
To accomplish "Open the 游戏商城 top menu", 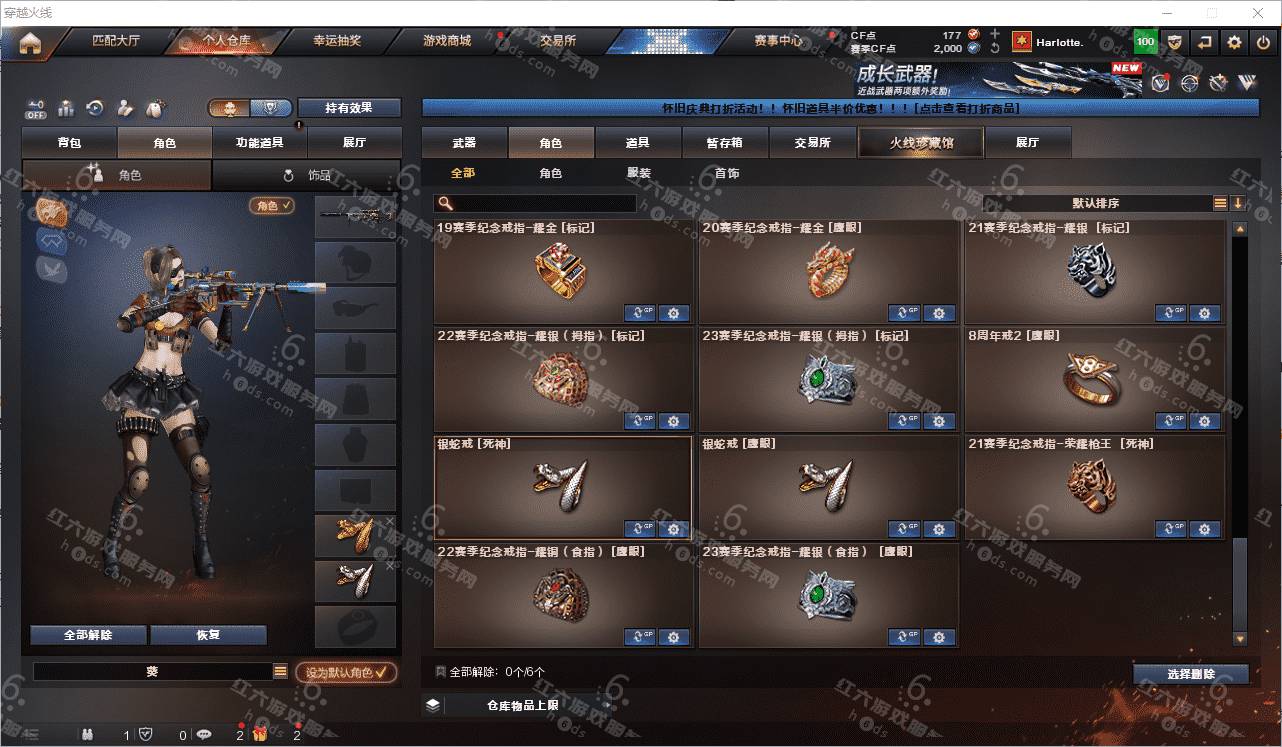I will coord(446,41).
